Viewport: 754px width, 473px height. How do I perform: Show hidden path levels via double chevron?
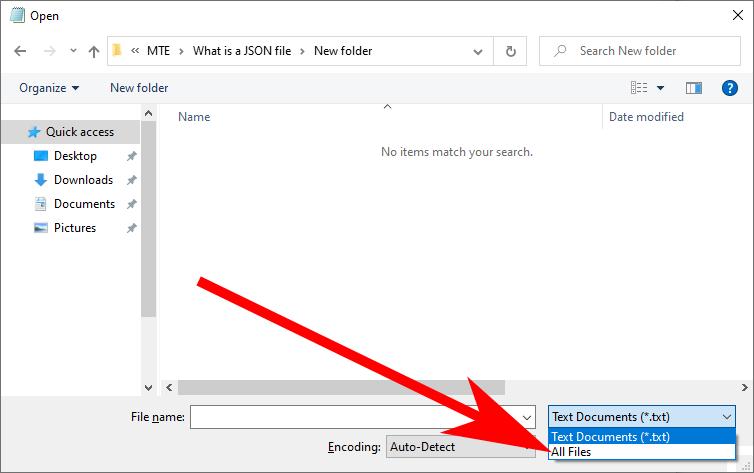click(135, 50)
